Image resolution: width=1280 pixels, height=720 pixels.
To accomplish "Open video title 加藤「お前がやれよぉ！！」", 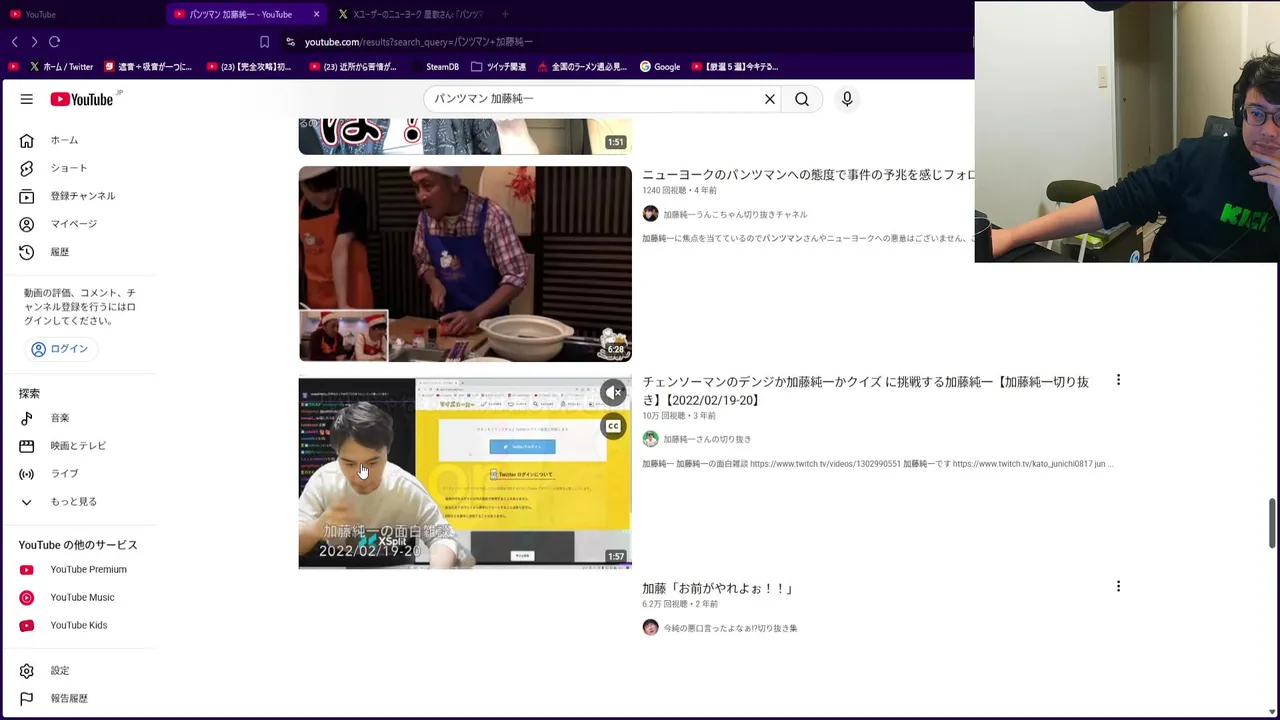I will tap(718, 589).
